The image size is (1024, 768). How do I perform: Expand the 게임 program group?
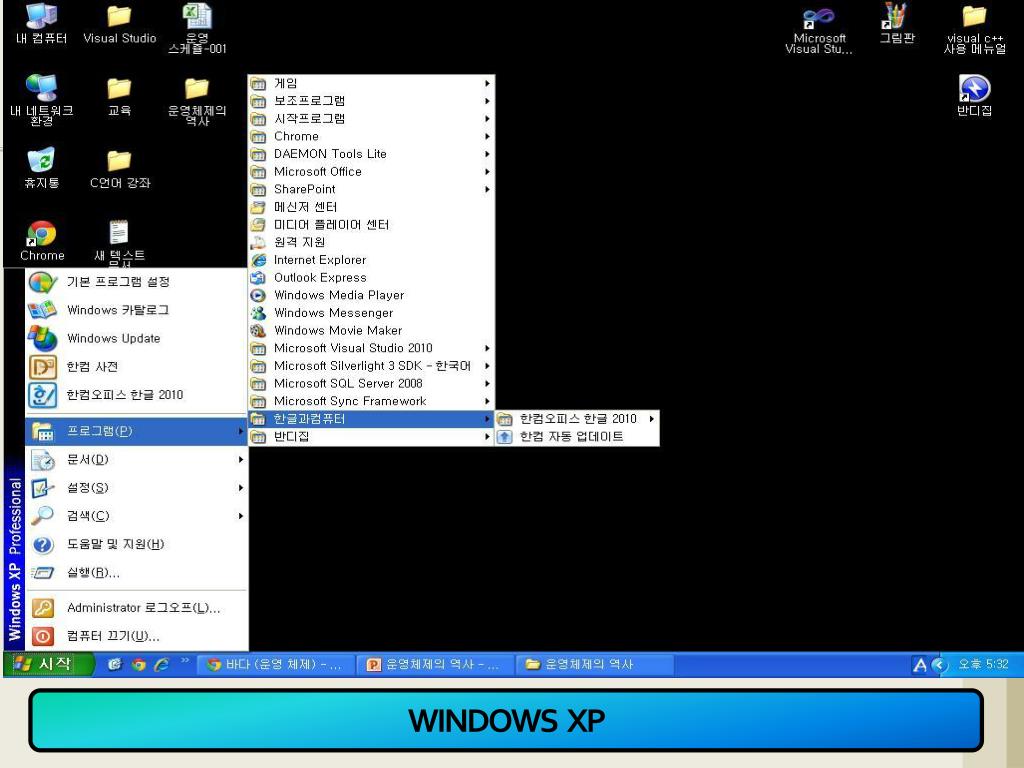coord(371,84)
